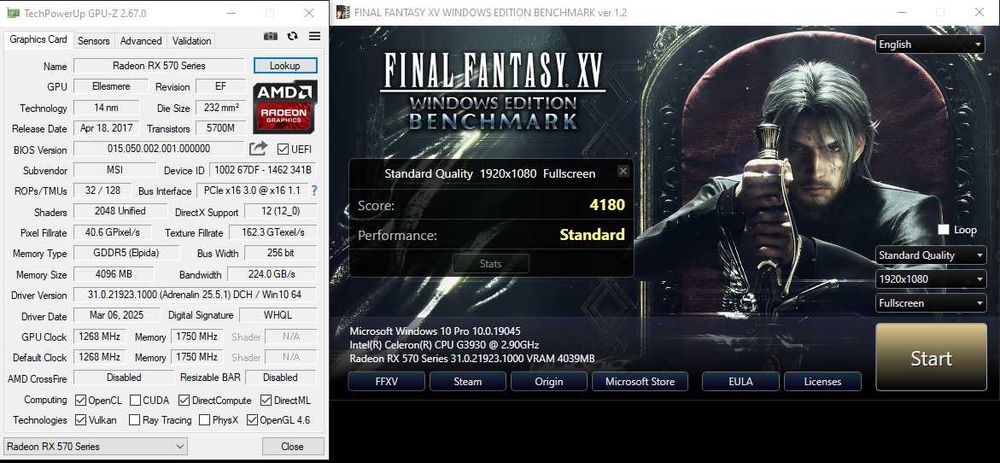Click the score value 4180
The width and height of the screenshot is (1000, 463).
pyautogui.click(x=608, y=205)
